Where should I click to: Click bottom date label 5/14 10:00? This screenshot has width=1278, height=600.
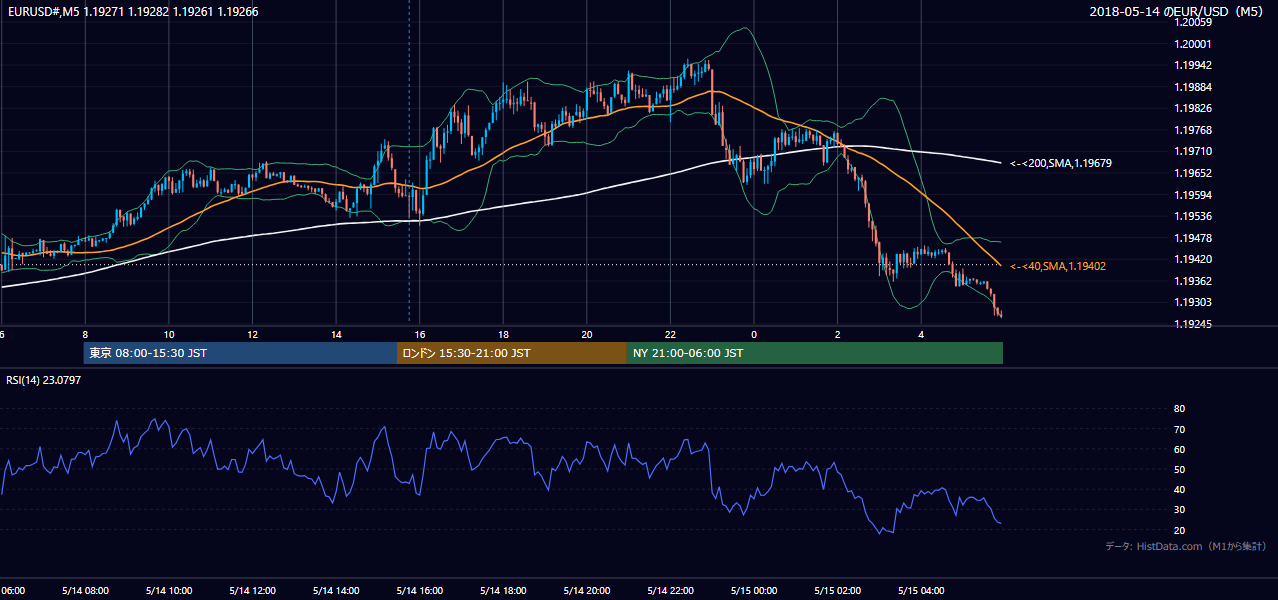tap(169, 591)
